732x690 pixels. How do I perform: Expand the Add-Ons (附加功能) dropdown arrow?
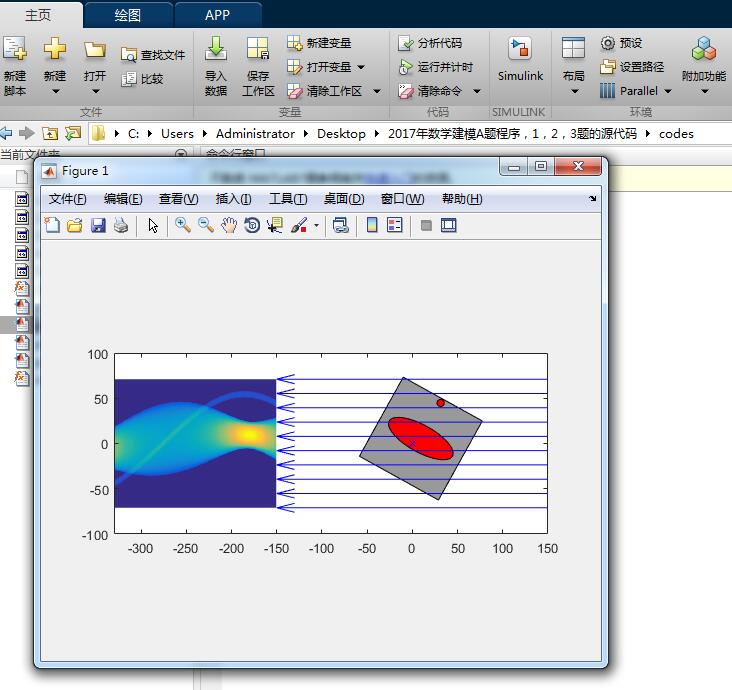[x=705, y=92]
